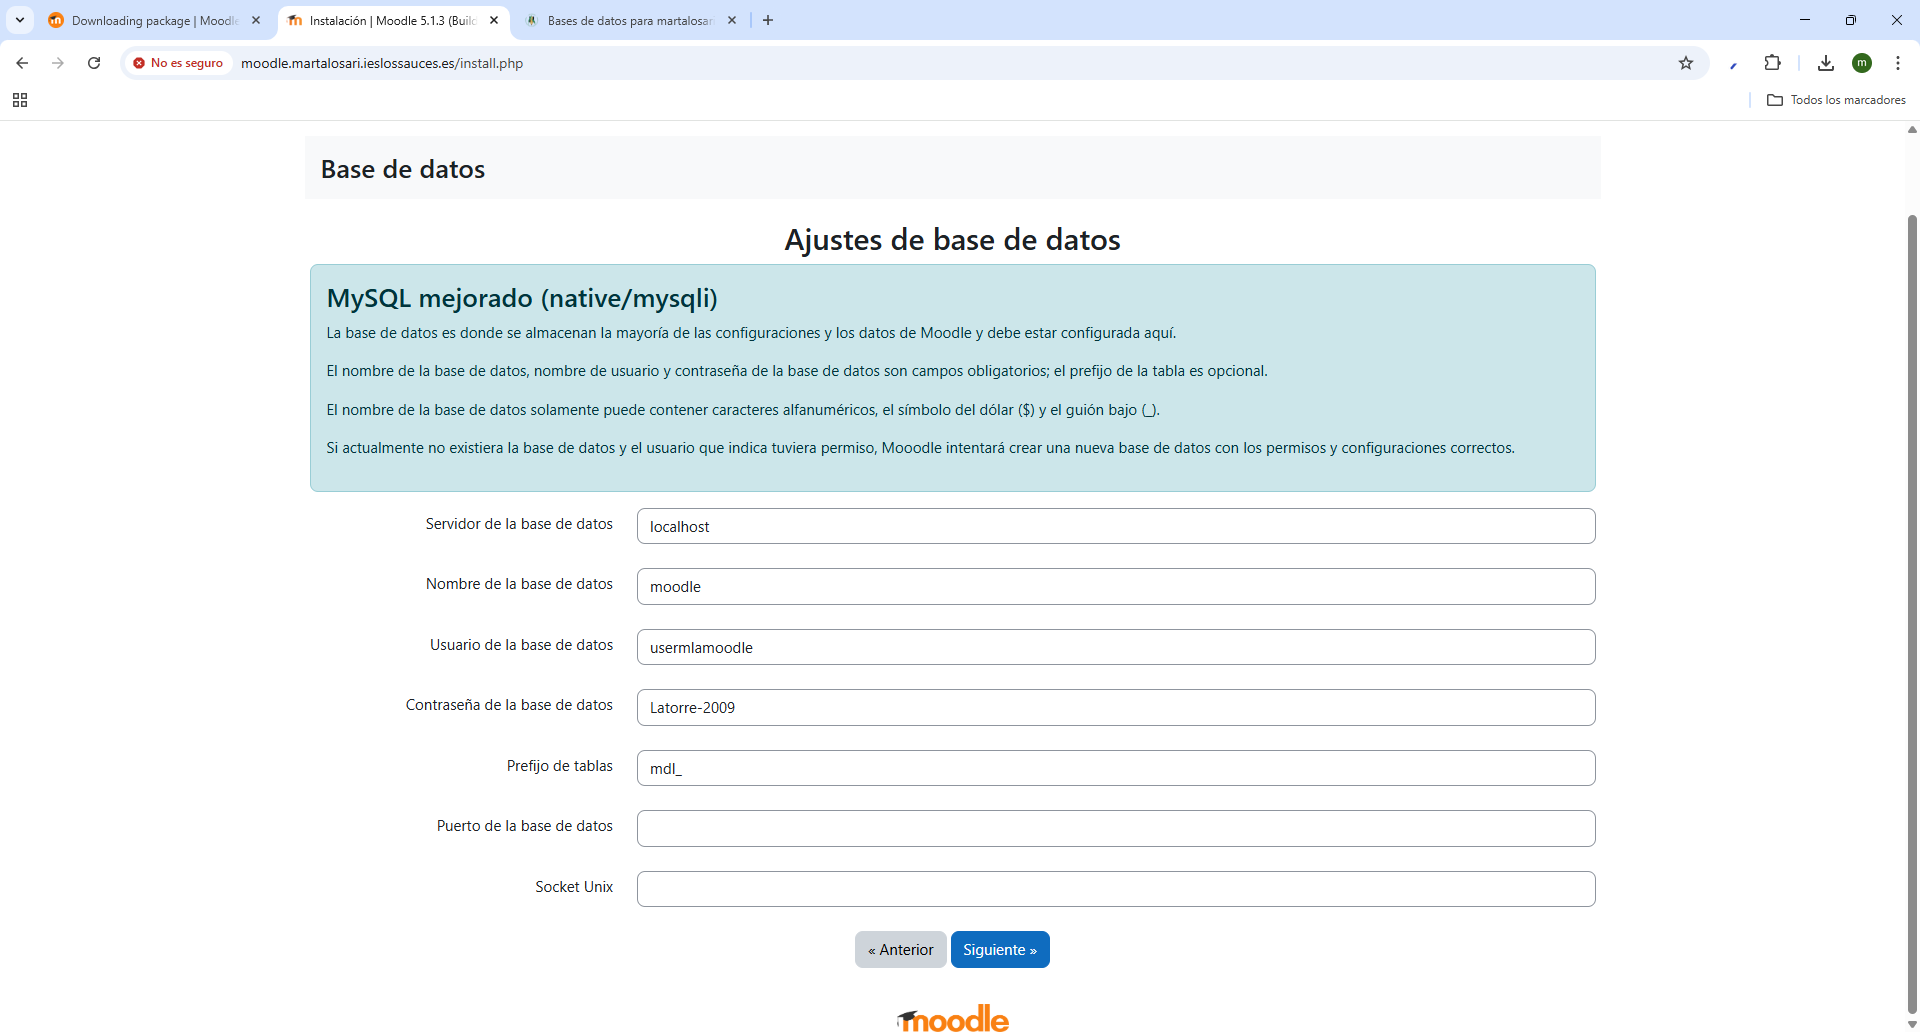Click the "Base de datos" page title
Image resolution: width=1920 pixels, height=1032 pixels.
pos(403,169)
